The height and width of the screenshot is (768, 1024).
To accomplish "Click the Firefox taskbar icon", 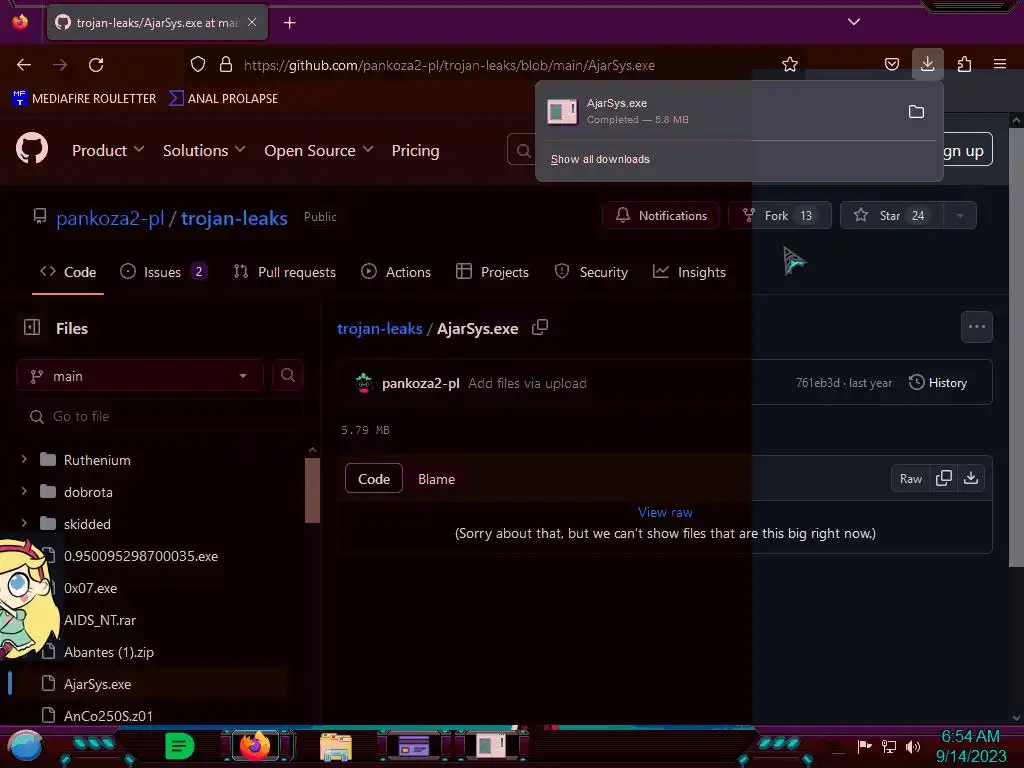I will 255,746.
